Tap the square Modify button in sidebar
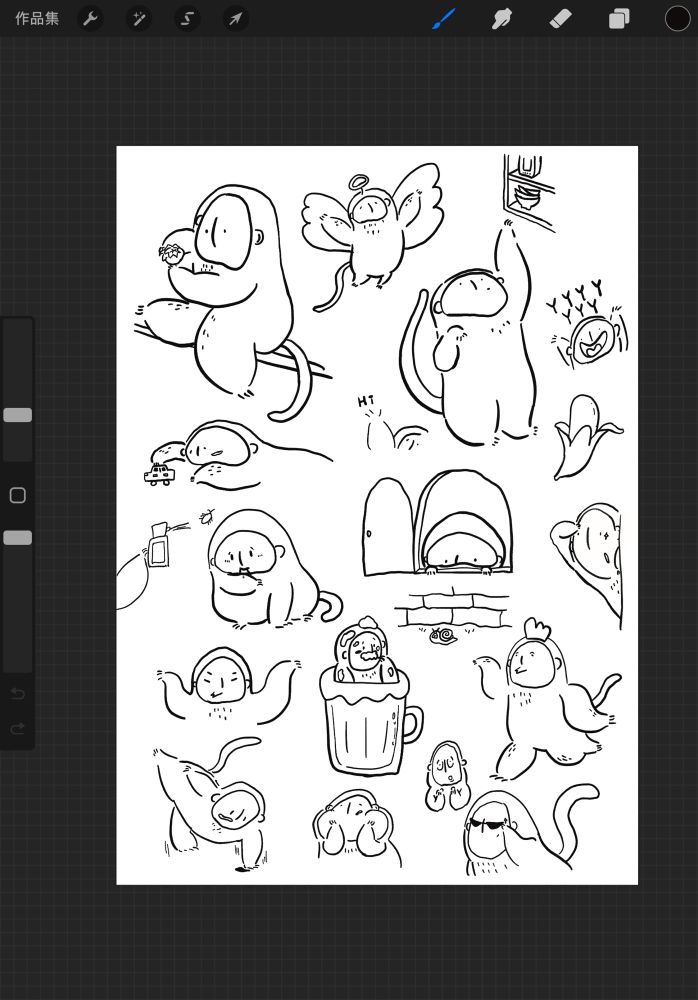The height and width of the screenshot is (1000, 698). click(18, 496)
